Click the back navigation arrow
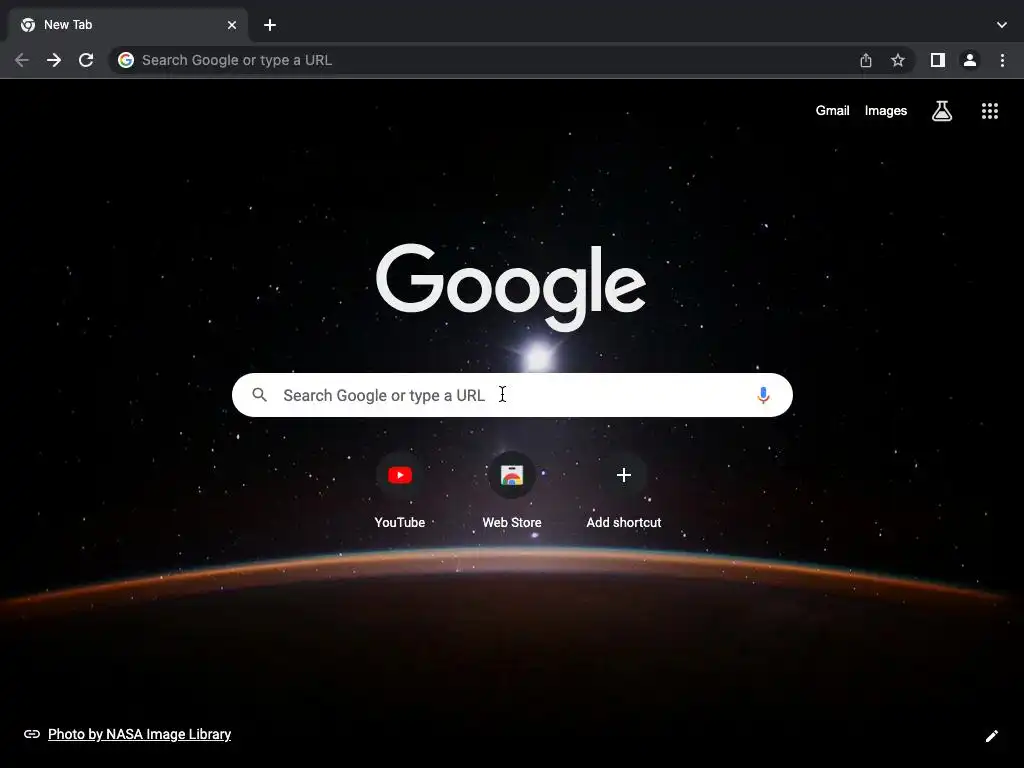The height and width of the screenshot is (768, 1024). tap(22, 60)
